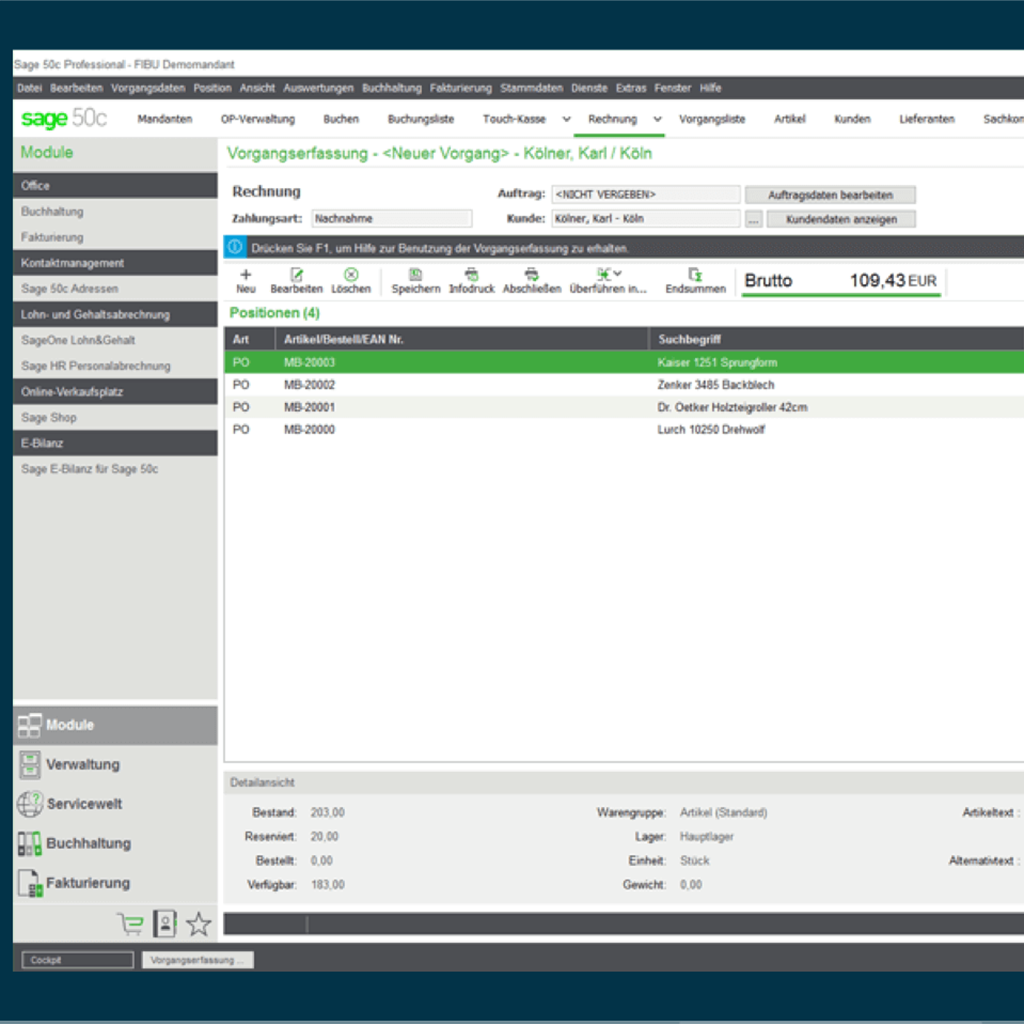Switch to the Vorgangserfassung tab at bottom

click(198, 960)
